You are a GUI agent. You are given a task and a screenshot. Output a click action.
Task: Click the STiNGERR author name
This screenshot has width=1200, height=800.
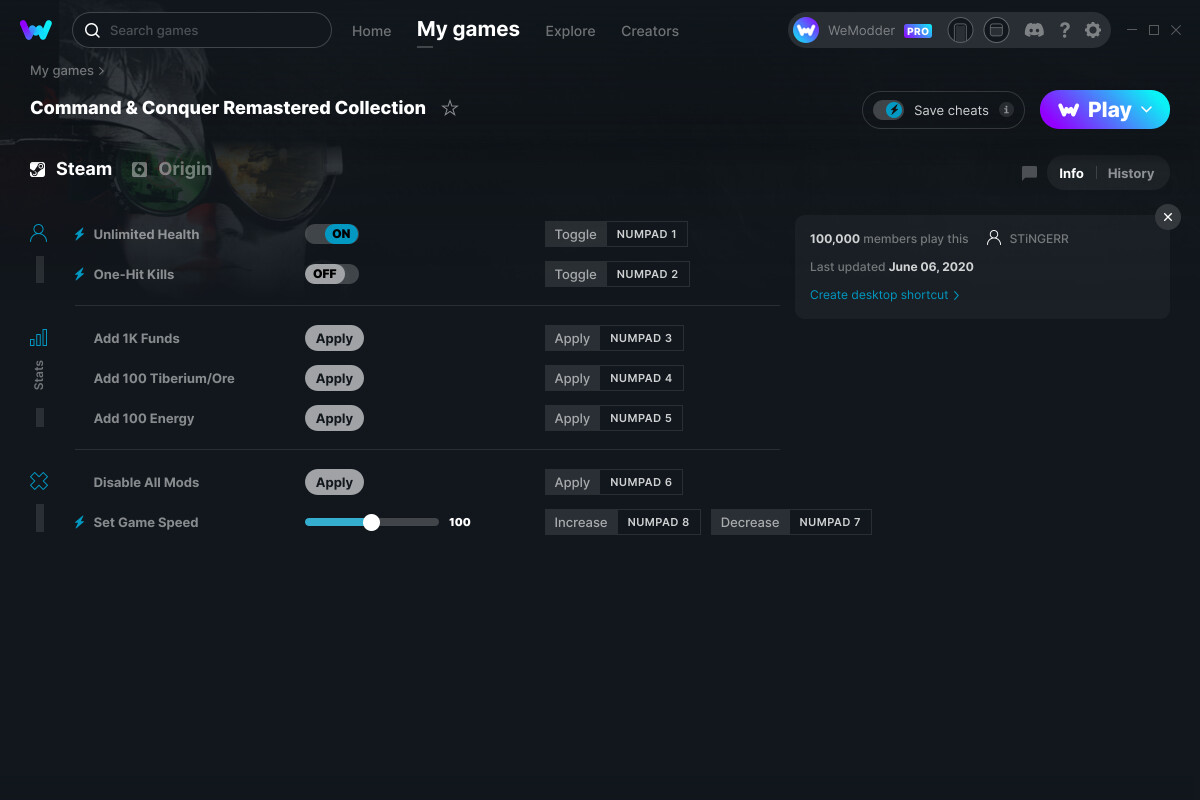[x=1039, y=239]
